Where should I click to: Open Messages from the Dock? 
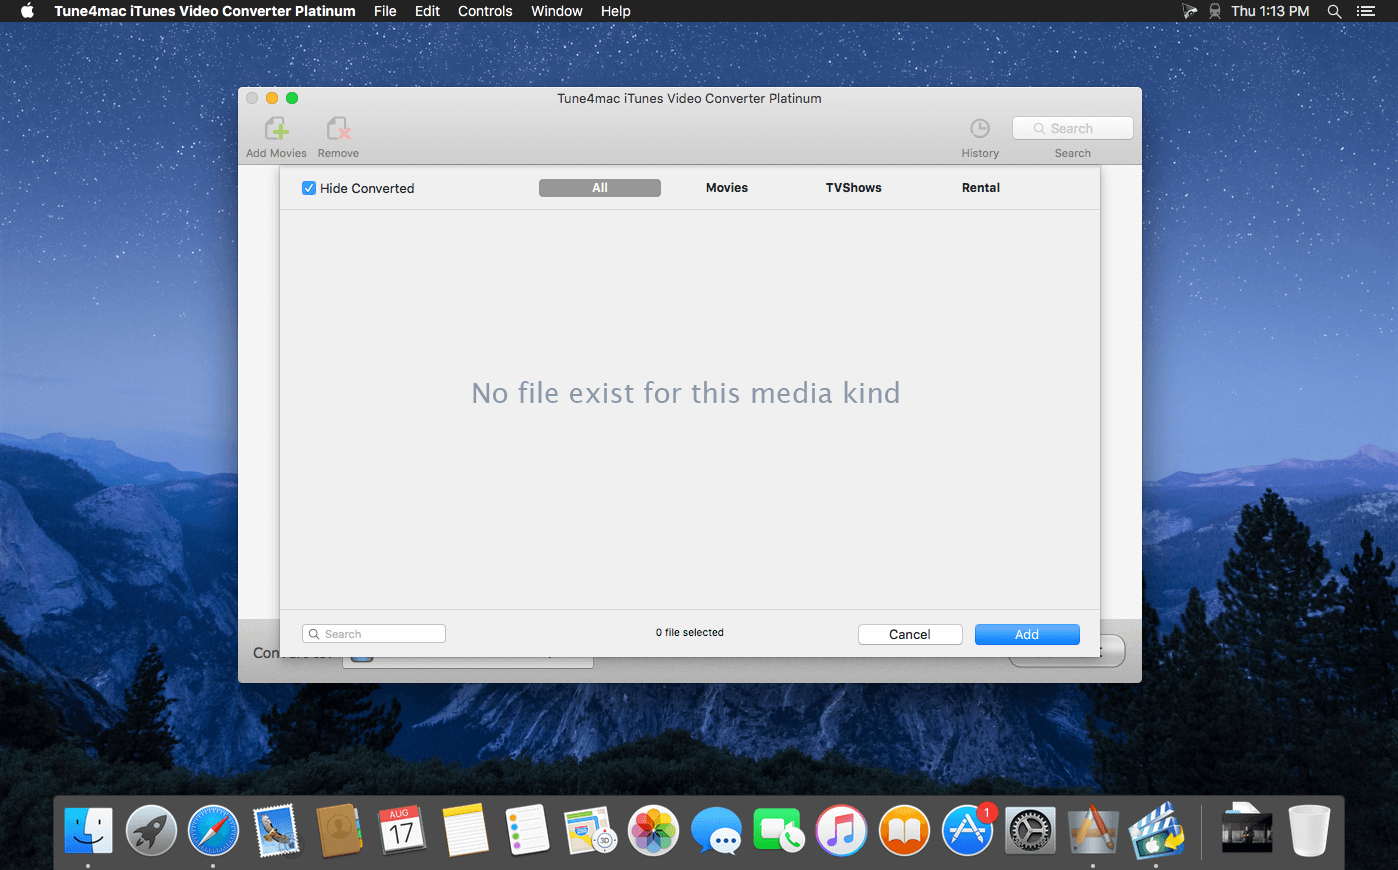(x=716, y=831)
